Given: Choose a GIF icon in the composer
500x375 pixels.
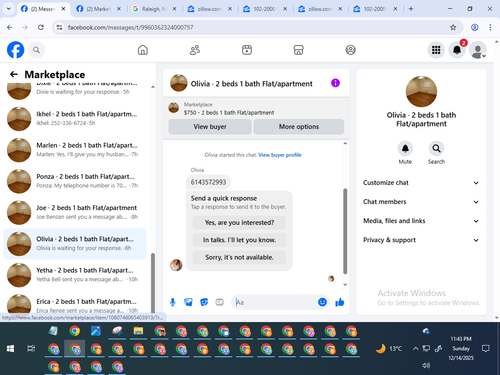Looking at the screenshot, I should click(x=219, y=302).
